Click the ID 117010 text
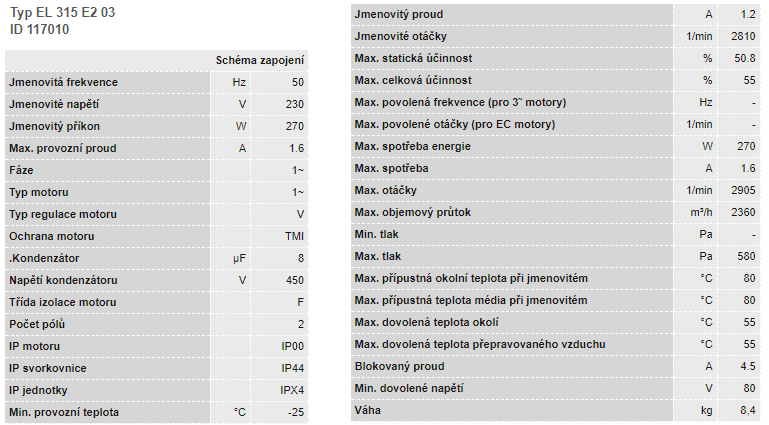 click(x=40, y=29)
